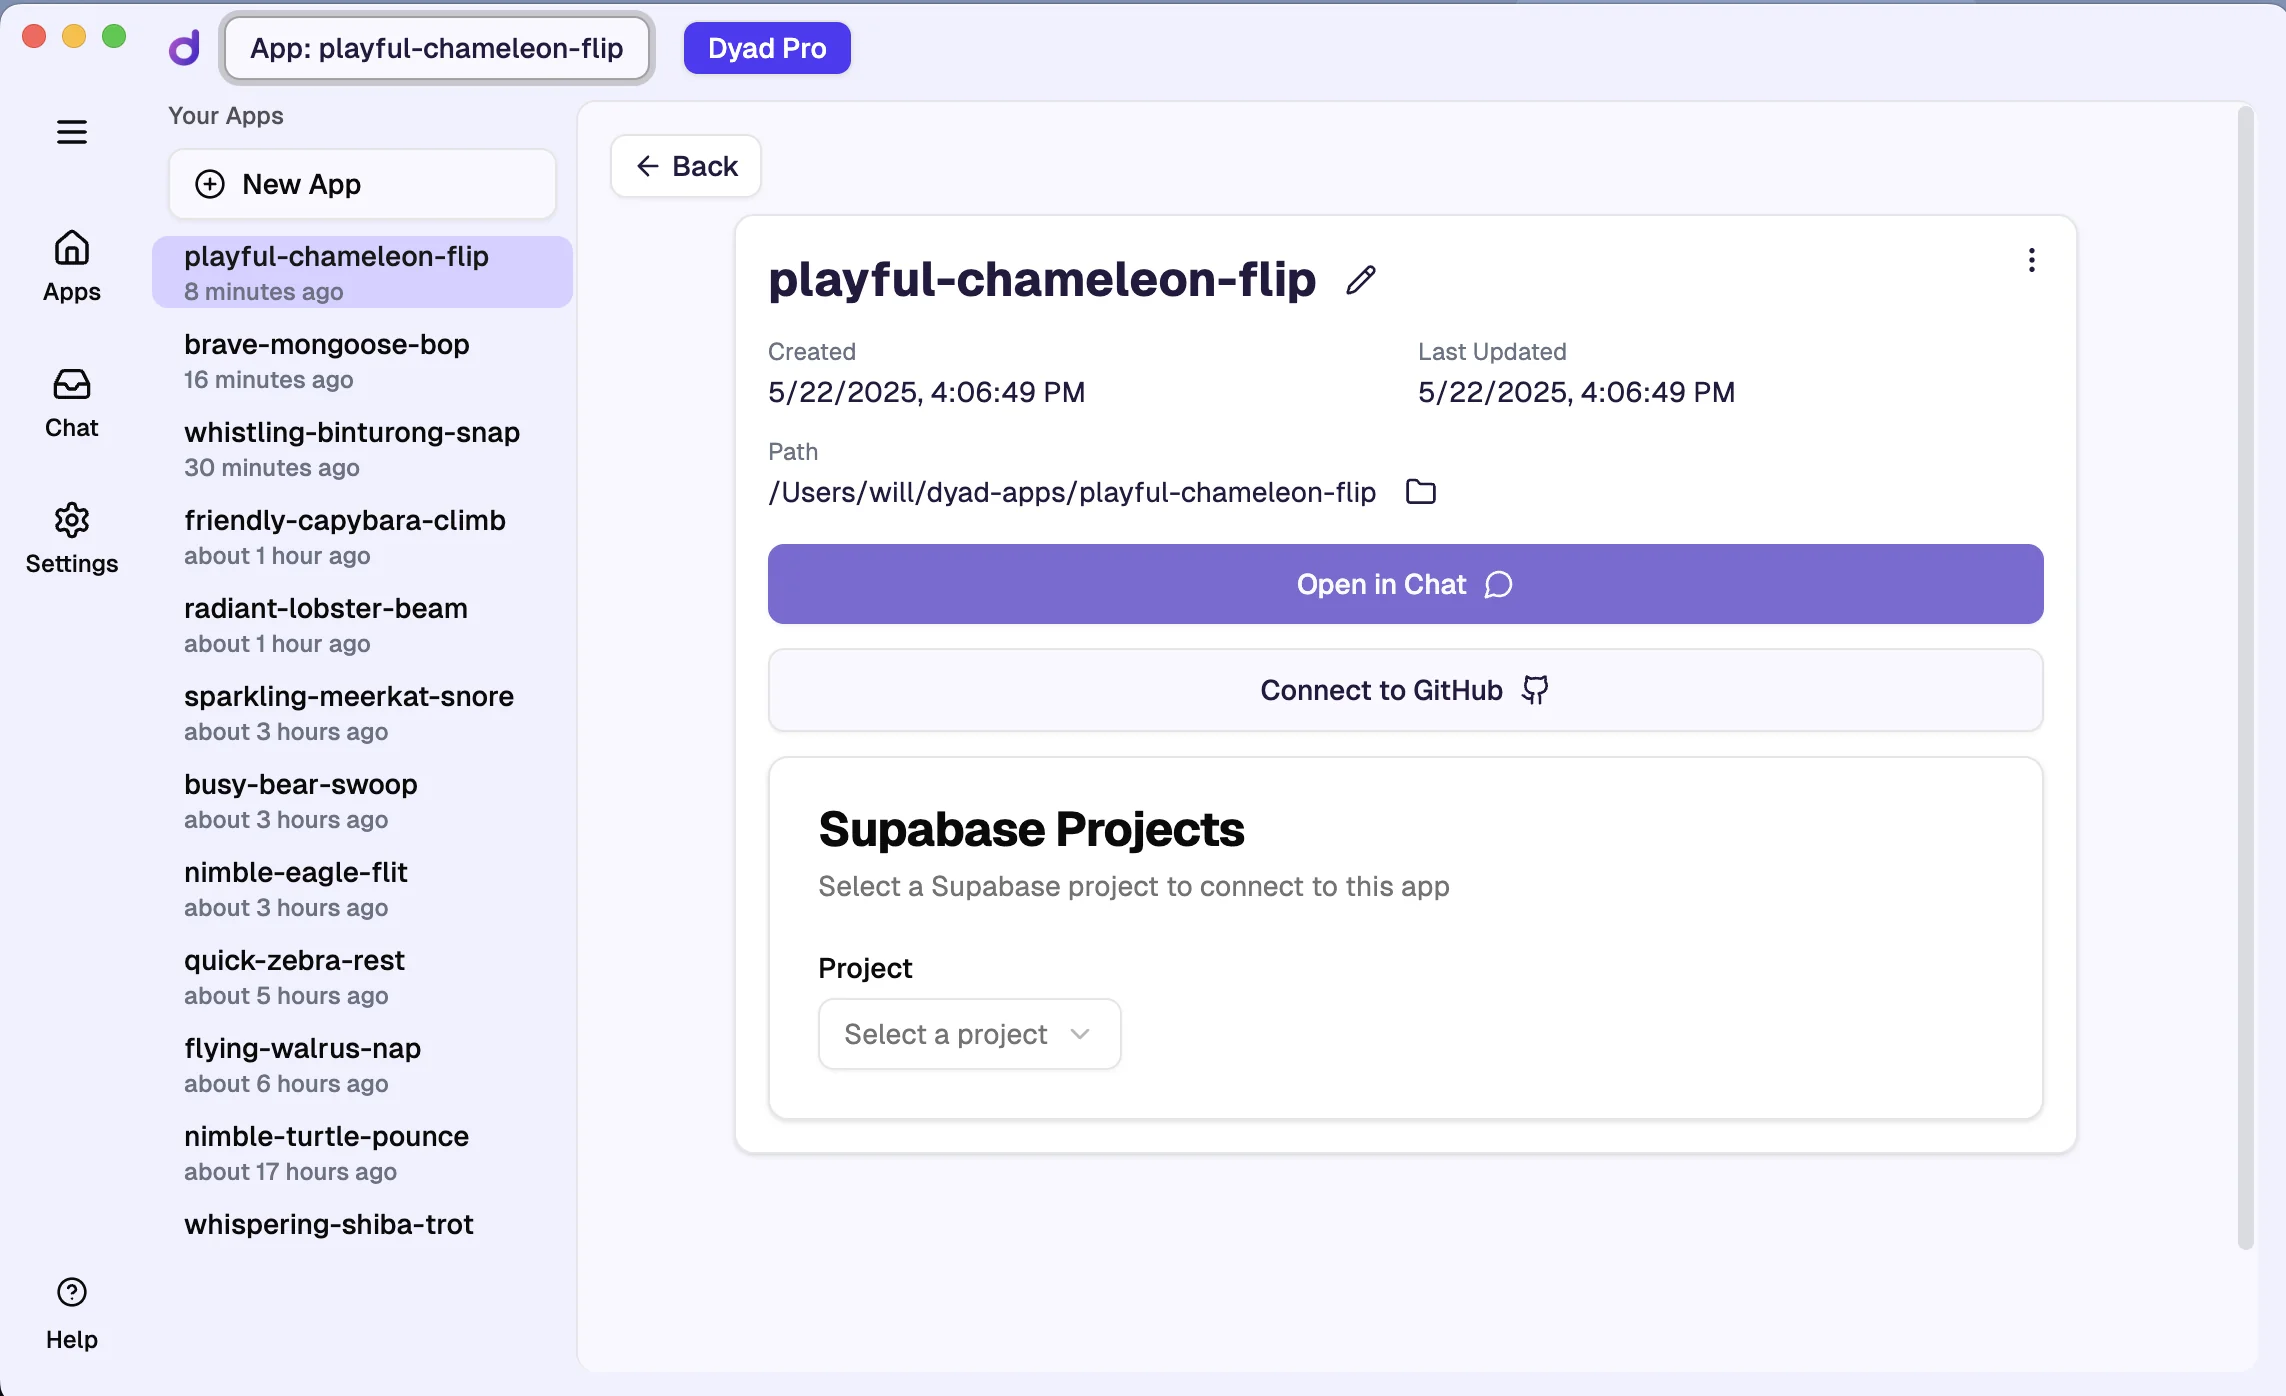The image size is (2286, 1396).
Task: Create a New App
Action: 362,184
